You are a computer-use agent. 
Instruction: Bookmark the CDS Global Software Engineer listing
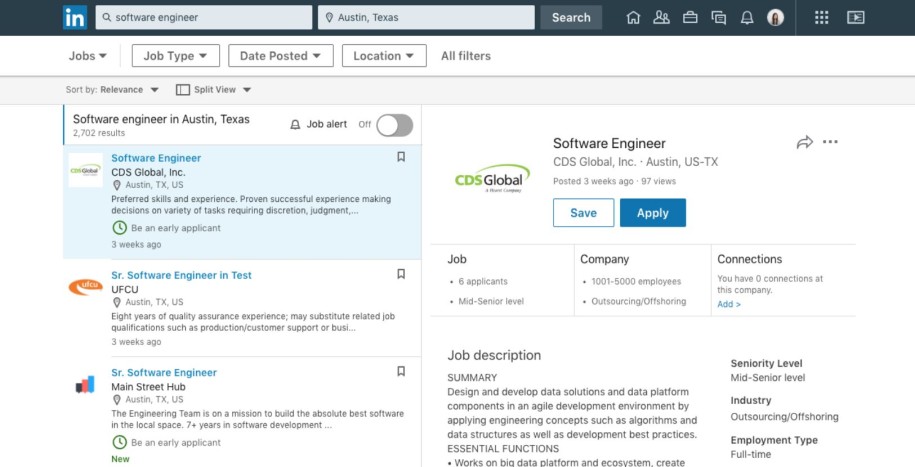[x=401, y=156]
